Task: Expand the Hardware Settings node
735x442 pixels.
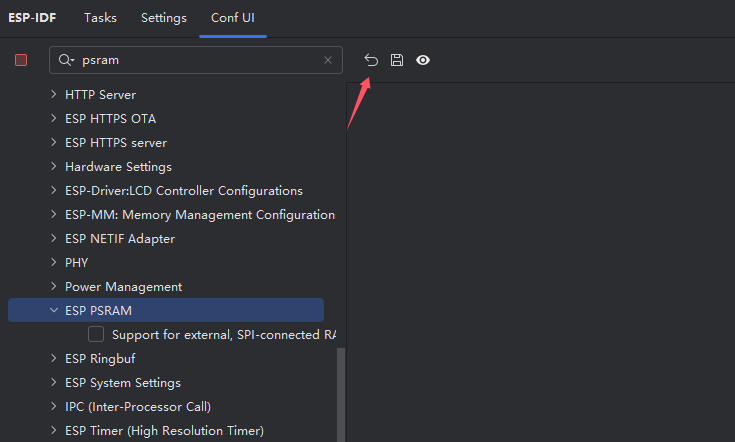Action: pos(53,167)
